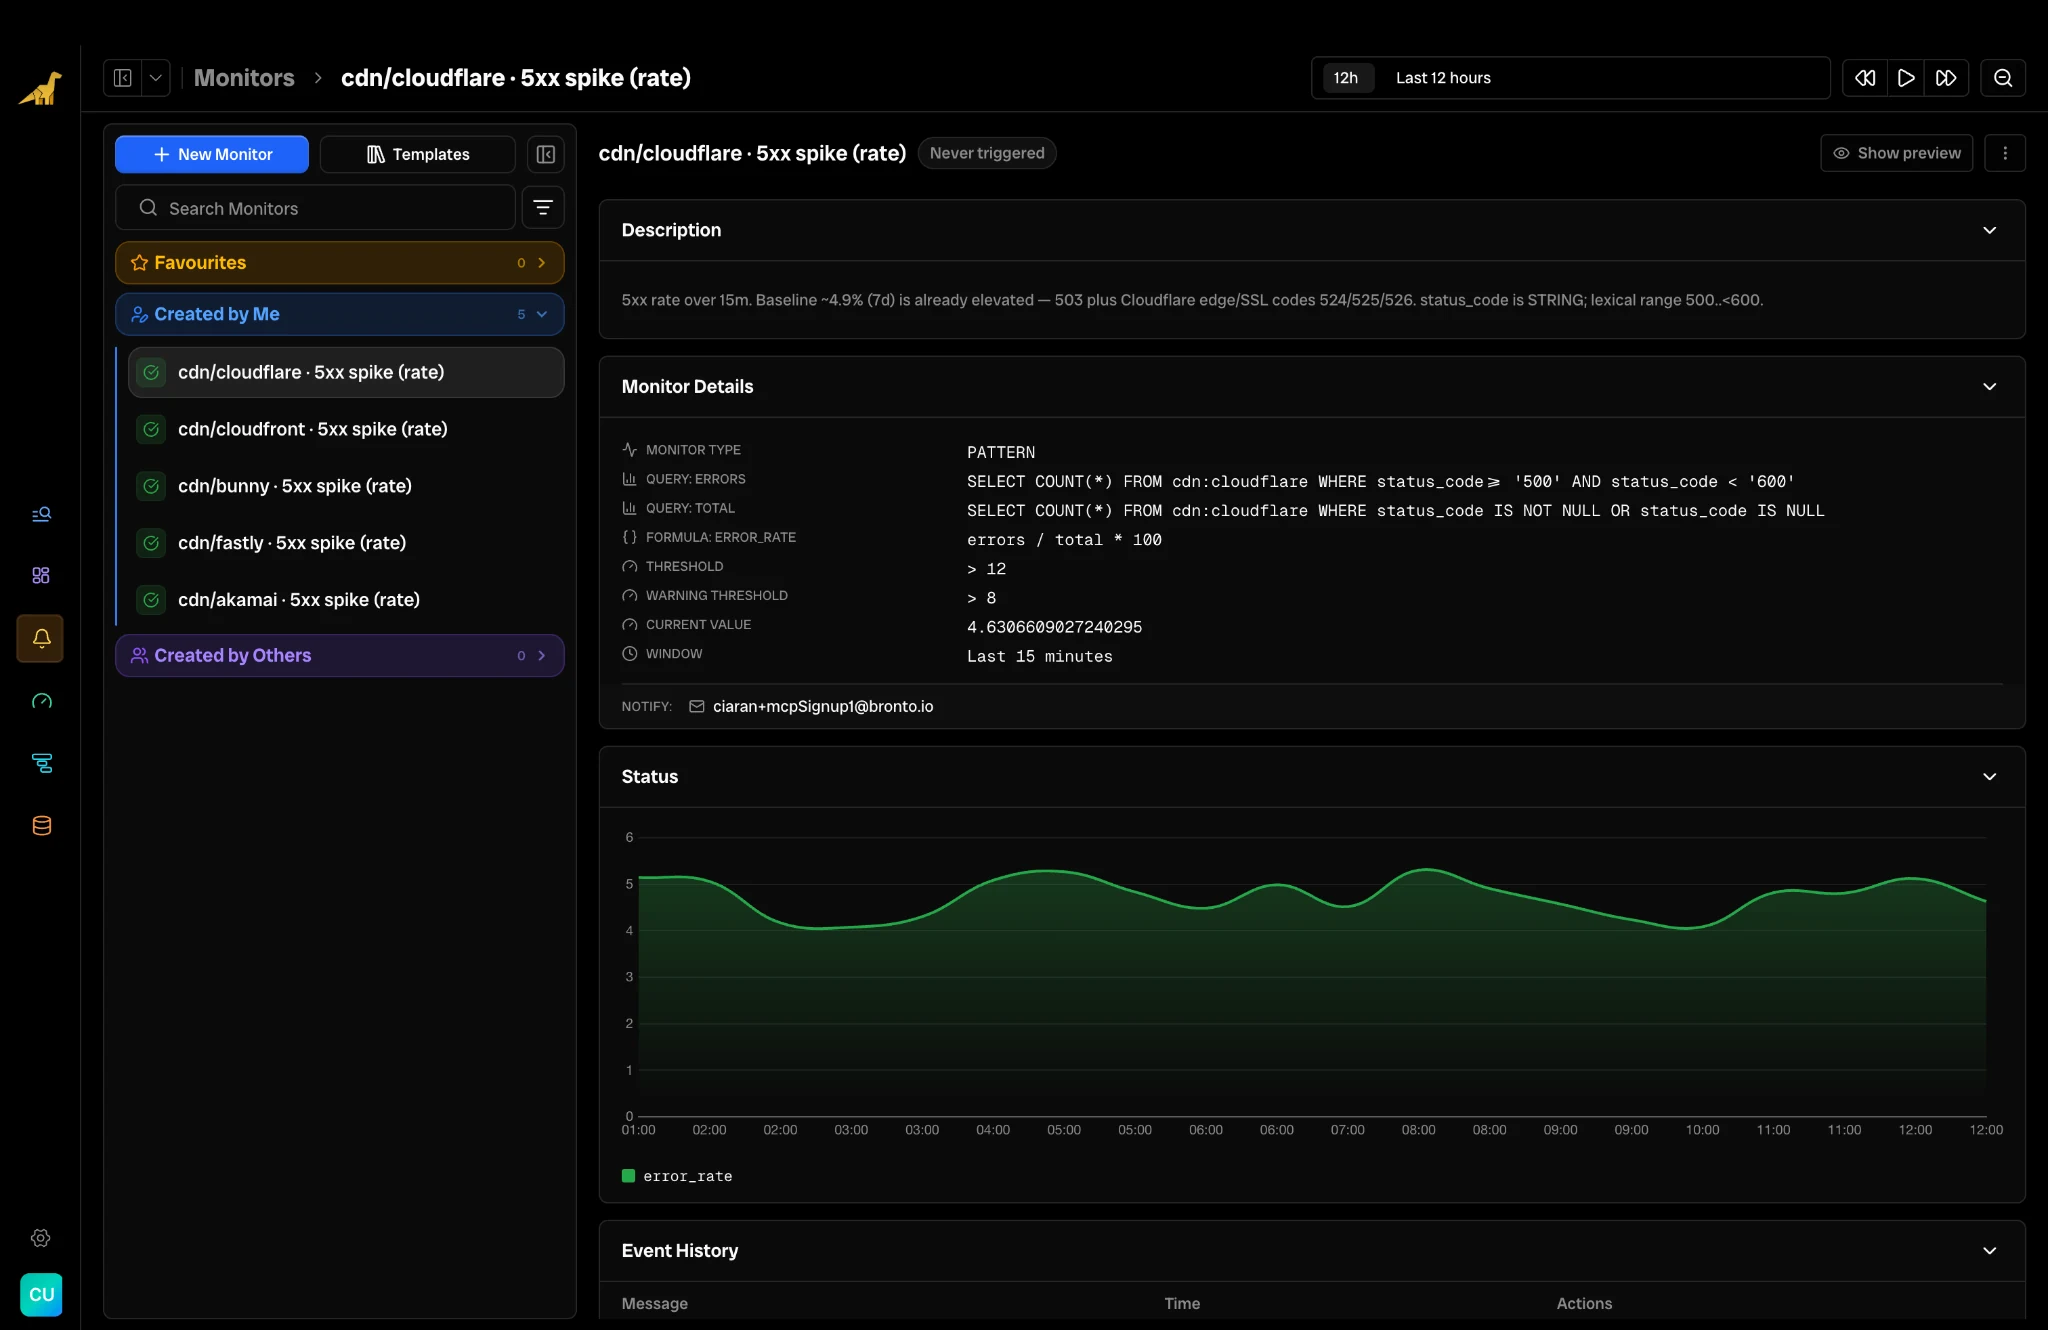Open settings gear in left navigation
2048x1330 pixels.
pyautogui.click(x=41, y=1238)
